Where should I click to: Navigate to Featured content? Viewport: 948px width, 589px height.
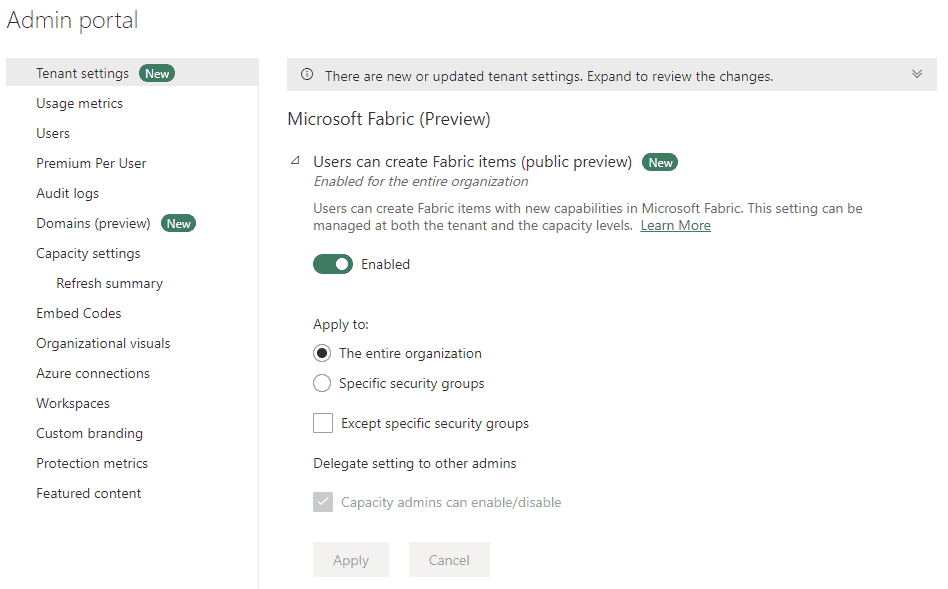tap(88, 493)
